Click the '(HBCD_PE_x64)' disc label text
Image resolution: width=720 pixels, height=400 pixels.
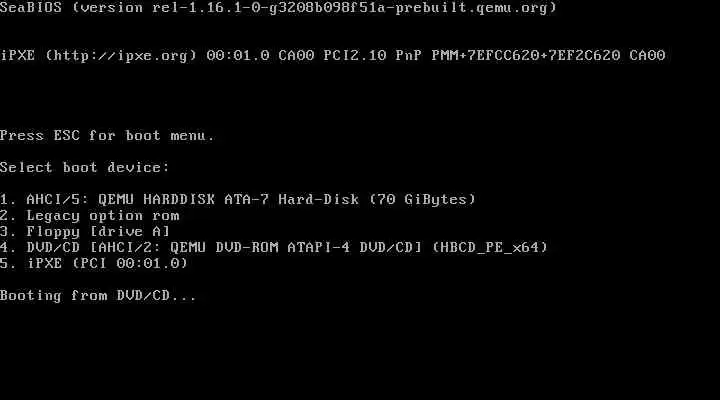click(x=490, y=248)
